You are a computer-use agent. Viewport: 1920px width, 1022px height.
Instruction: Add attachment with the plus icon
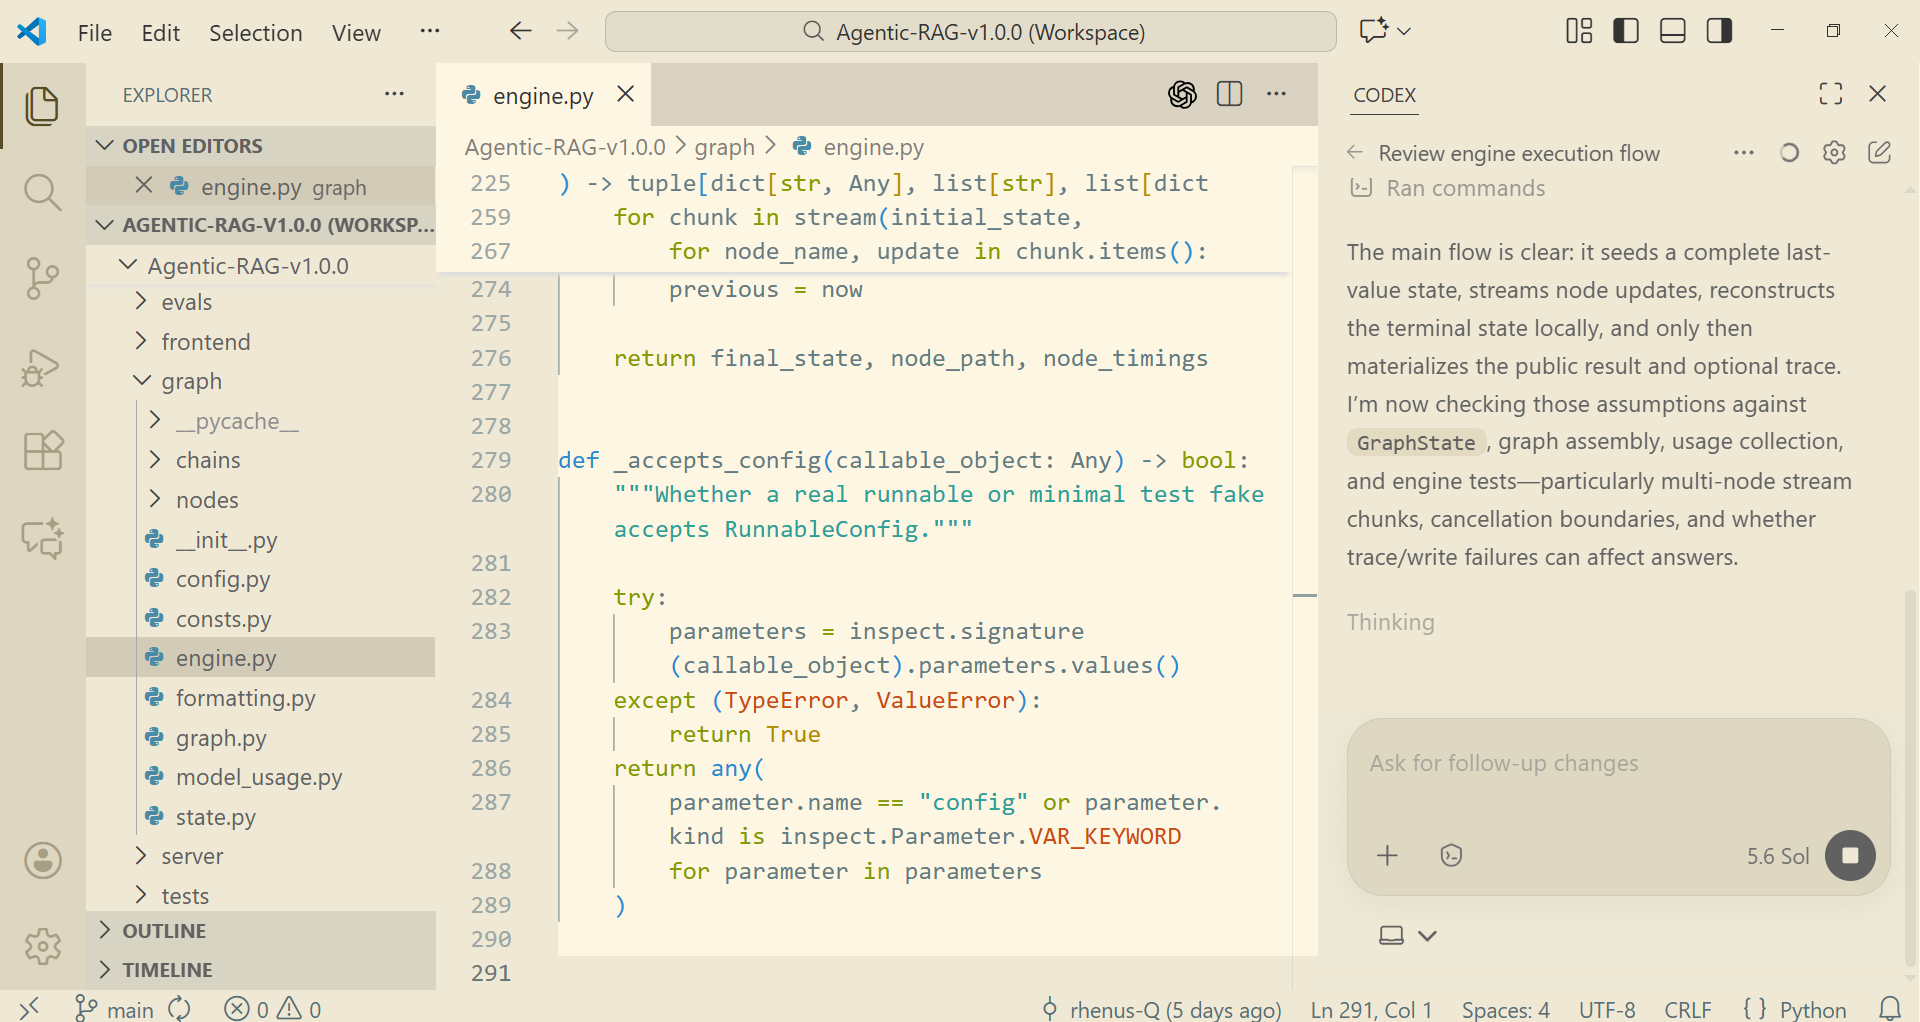1387,855
